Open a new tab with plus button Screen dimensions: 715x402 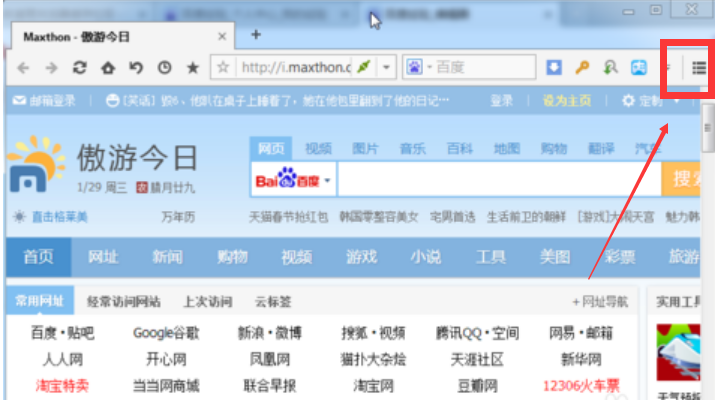256,35
